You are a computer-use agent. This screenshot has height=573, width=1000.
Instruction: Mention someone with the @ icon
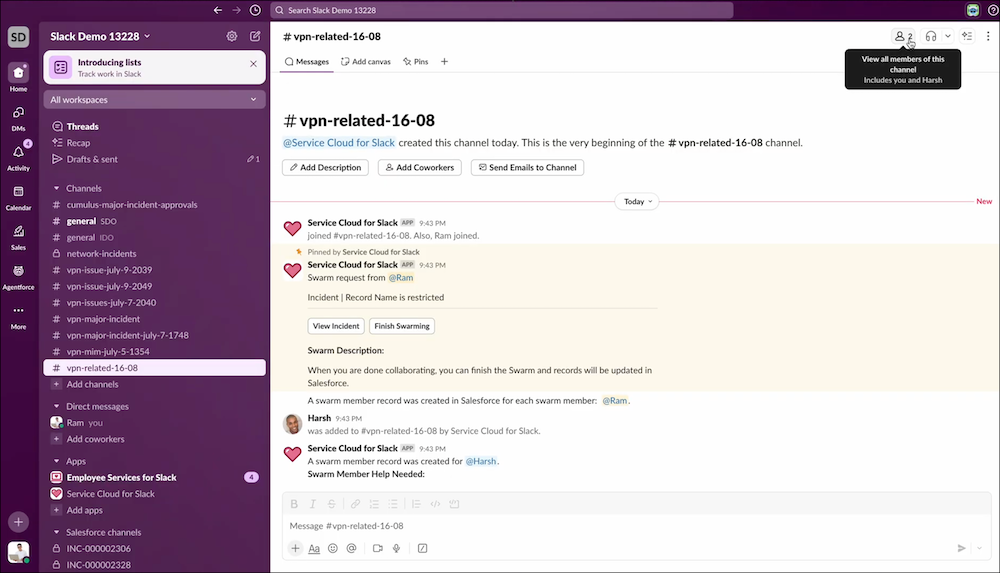(x=351, y=548)
